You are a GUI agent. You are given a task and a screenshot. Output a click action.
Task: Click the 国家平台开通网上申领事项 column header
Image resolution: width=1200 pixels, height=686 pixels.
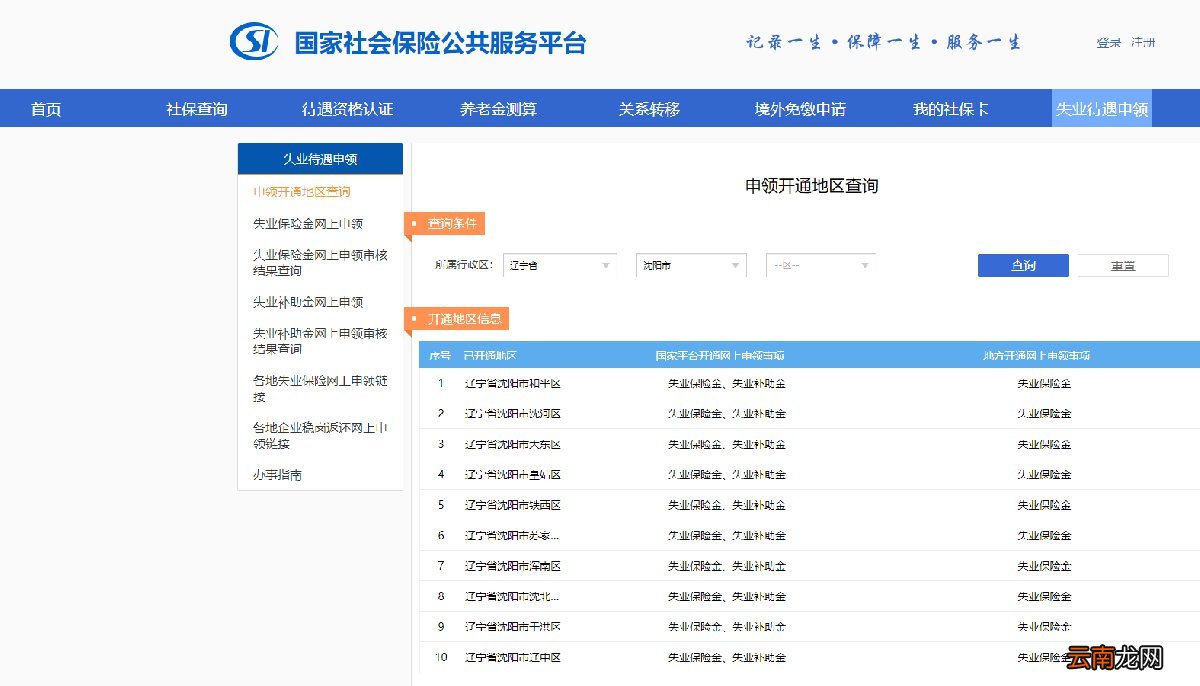click(720, 355)
